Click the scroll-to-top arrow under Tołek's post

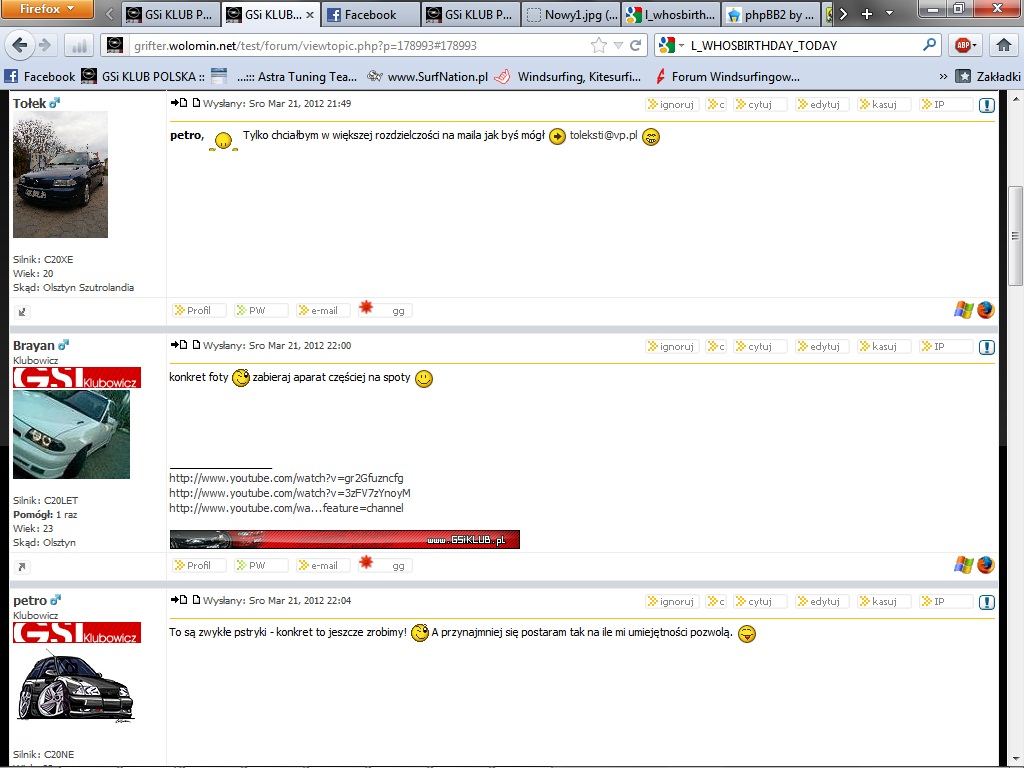click(x=22, y=312)
